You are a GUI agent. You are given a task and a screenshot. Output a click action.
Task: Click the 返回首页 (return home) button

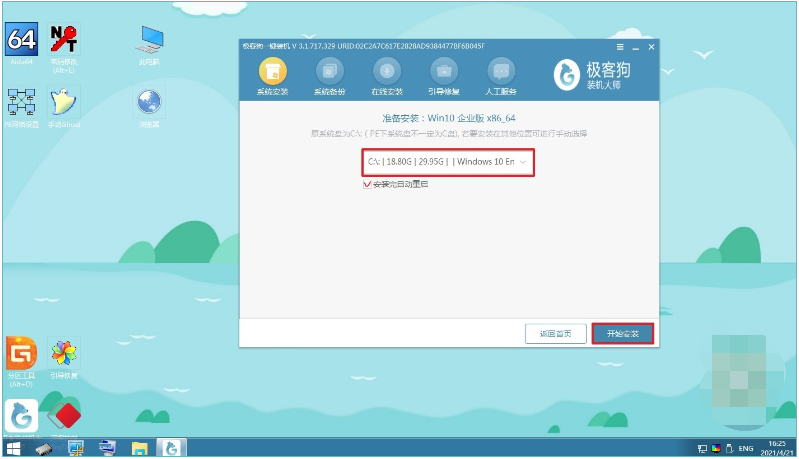tap(555, 334)
